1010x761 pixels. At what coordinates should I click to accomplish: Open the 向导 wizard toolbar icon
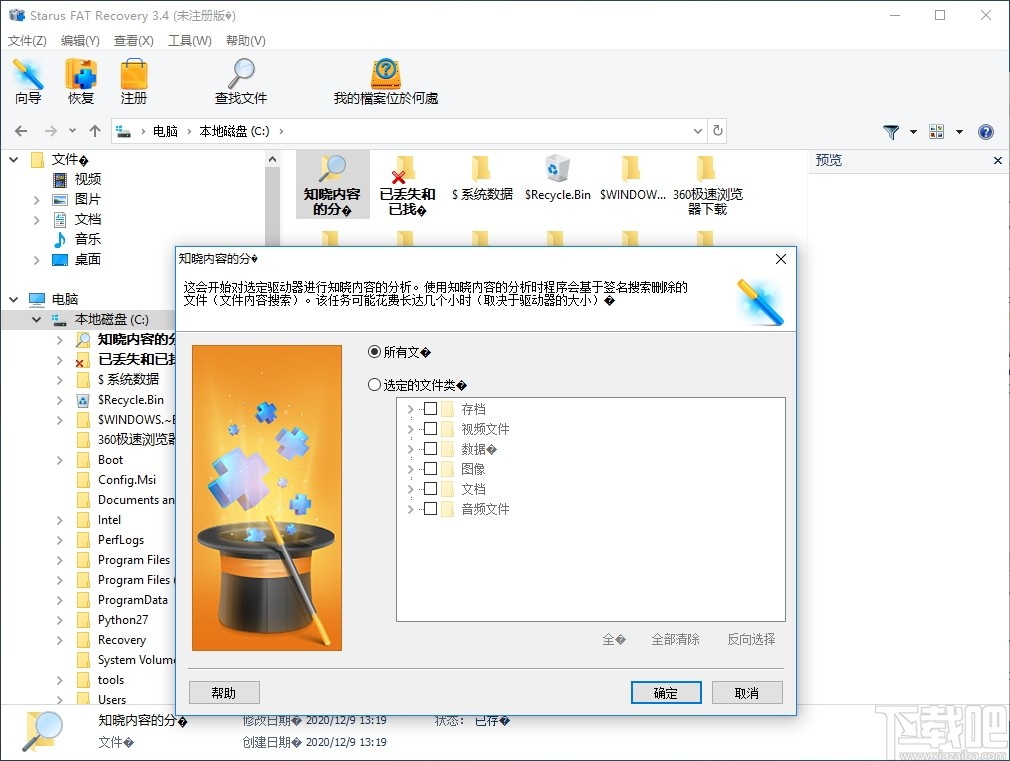click(x=28, y=82)
